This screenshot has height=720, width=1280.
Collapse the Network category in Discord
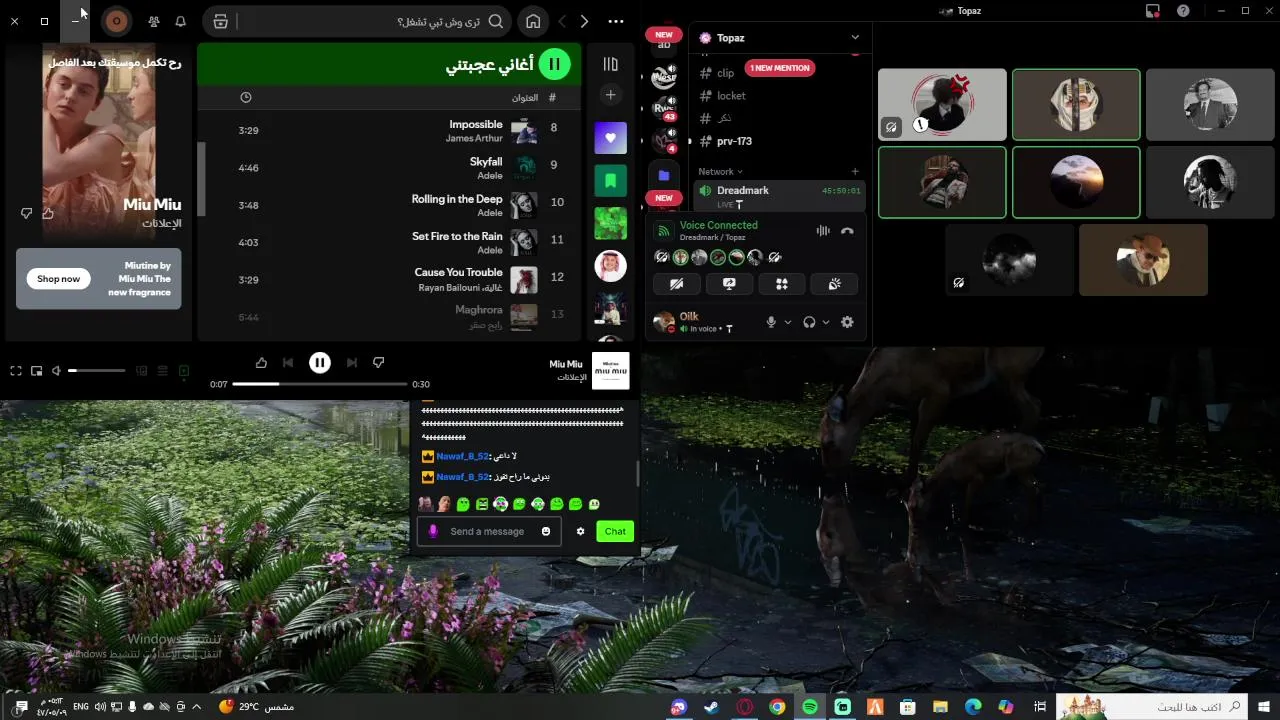coord(720,172)
